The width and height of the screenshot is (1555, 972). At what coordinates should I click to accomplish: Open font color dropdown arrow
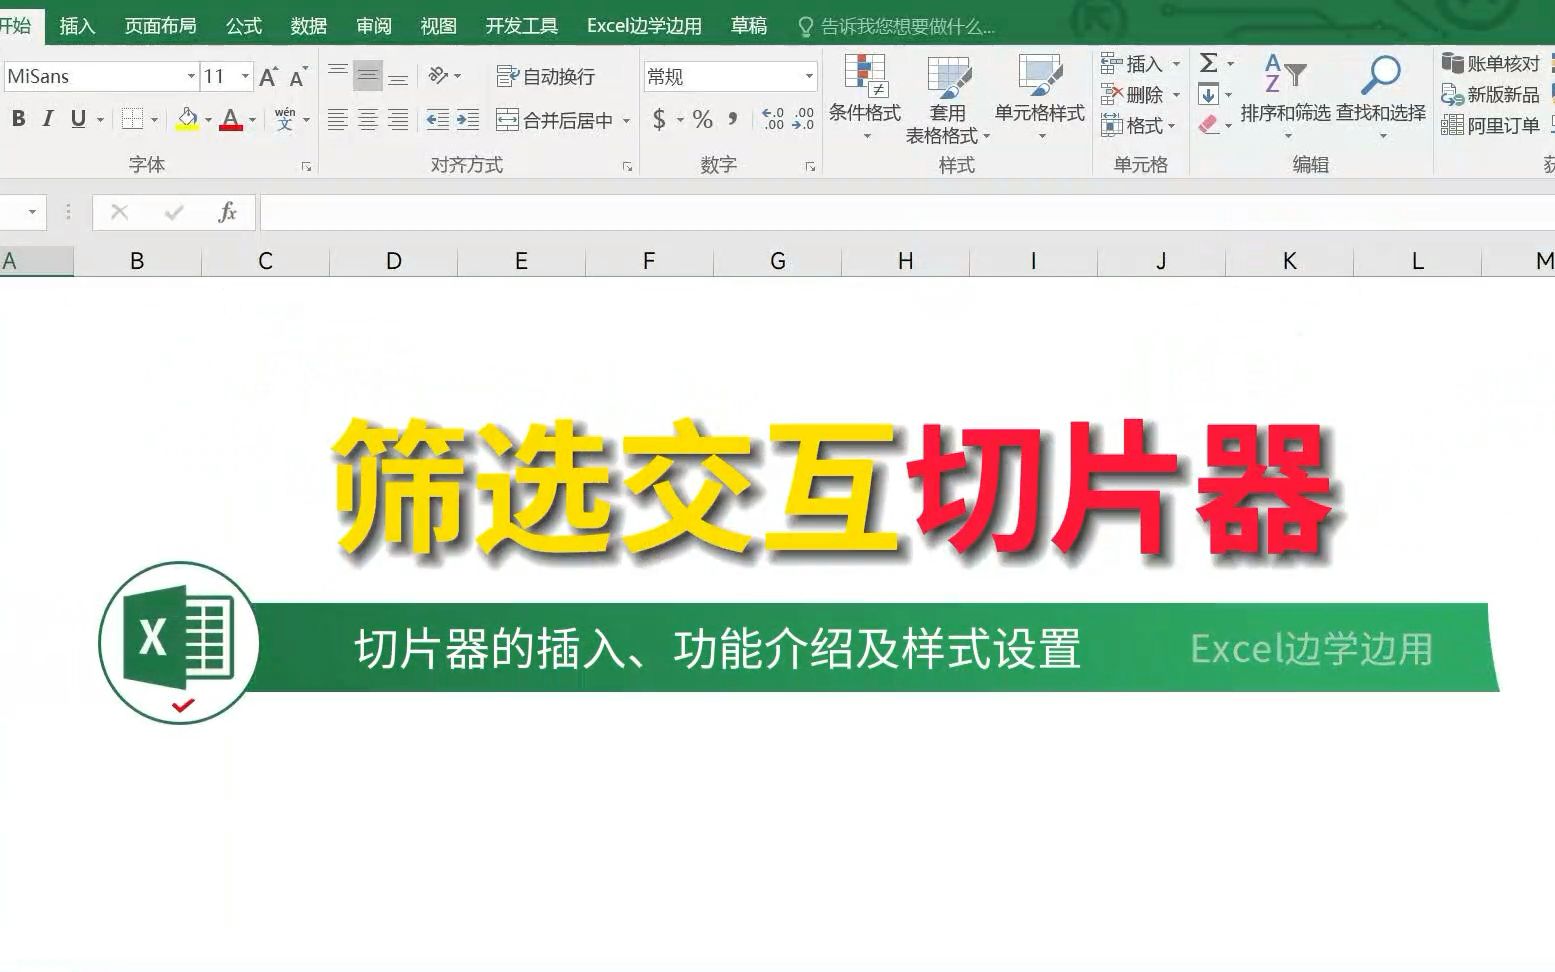(x=252, y=120)
